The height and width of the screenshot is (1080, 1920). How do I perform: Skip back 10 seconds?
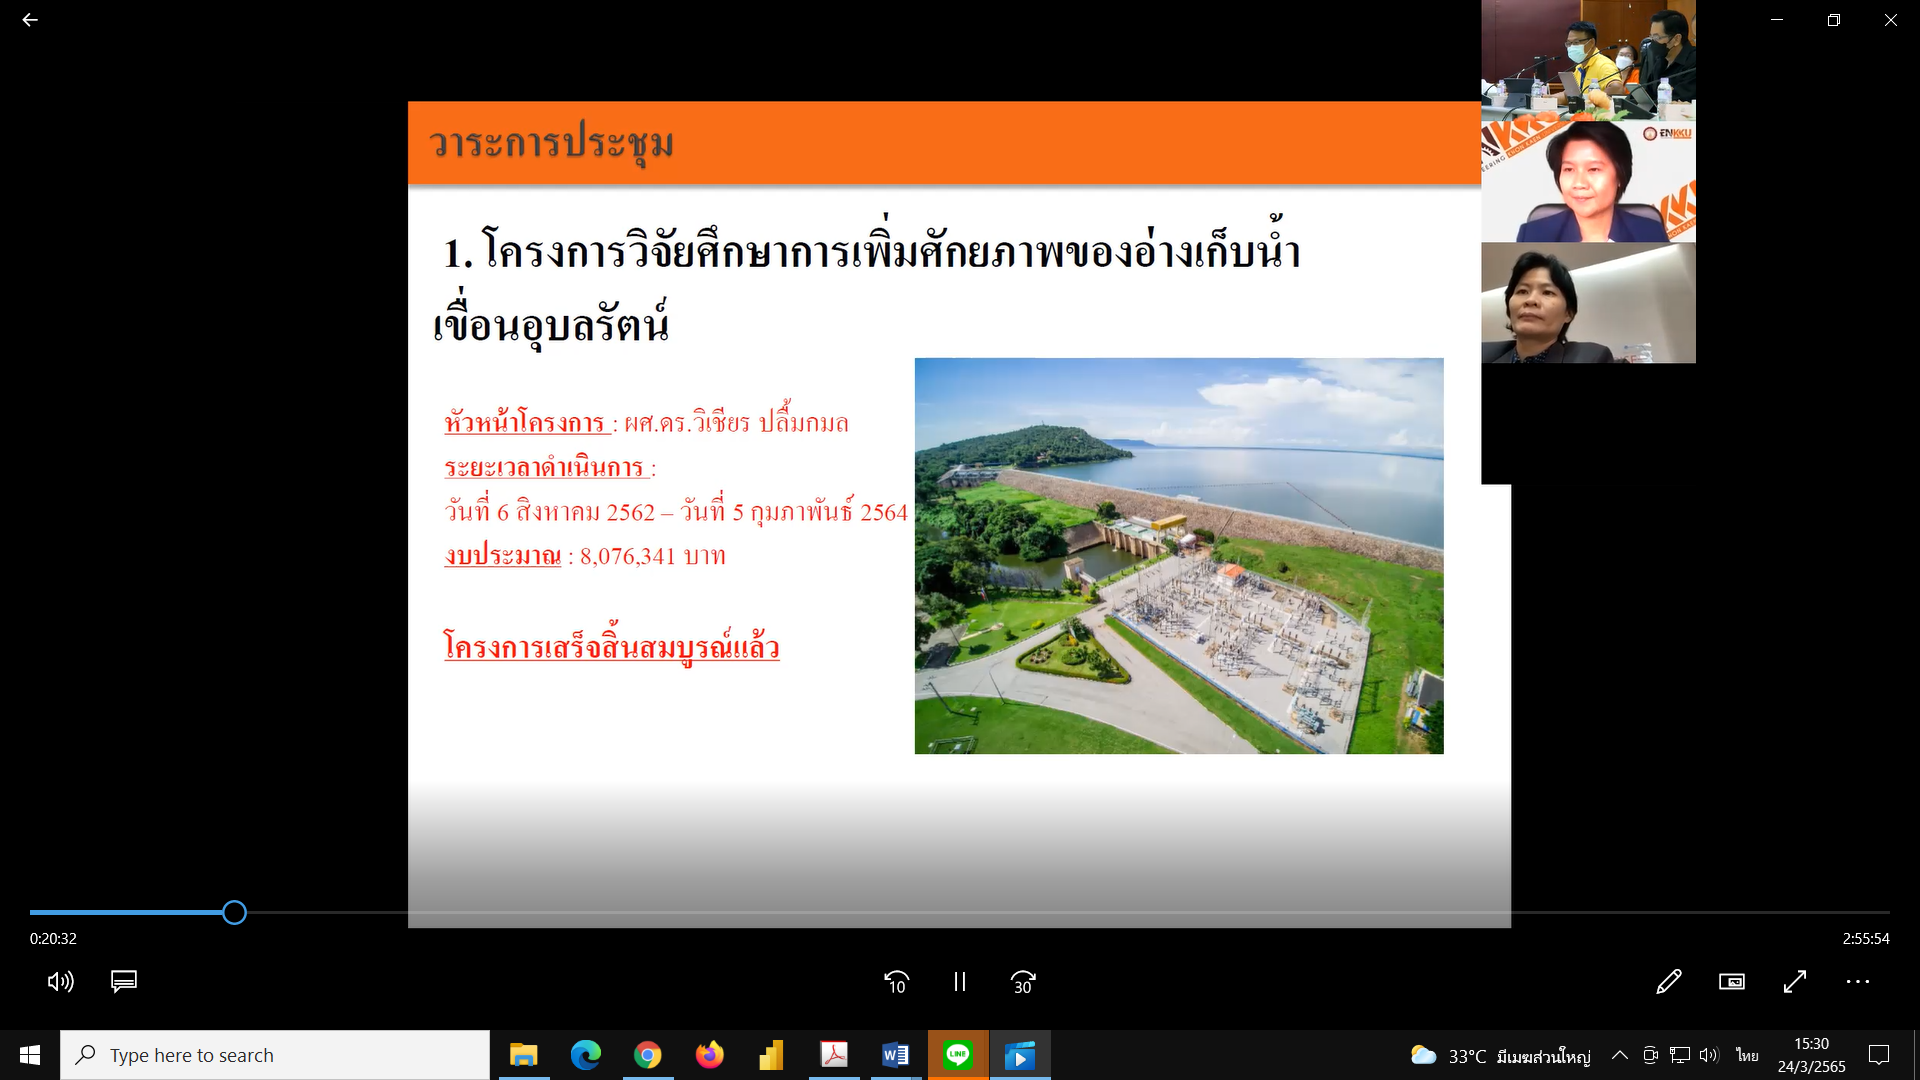pyautogui.click(x=897, y=982)
